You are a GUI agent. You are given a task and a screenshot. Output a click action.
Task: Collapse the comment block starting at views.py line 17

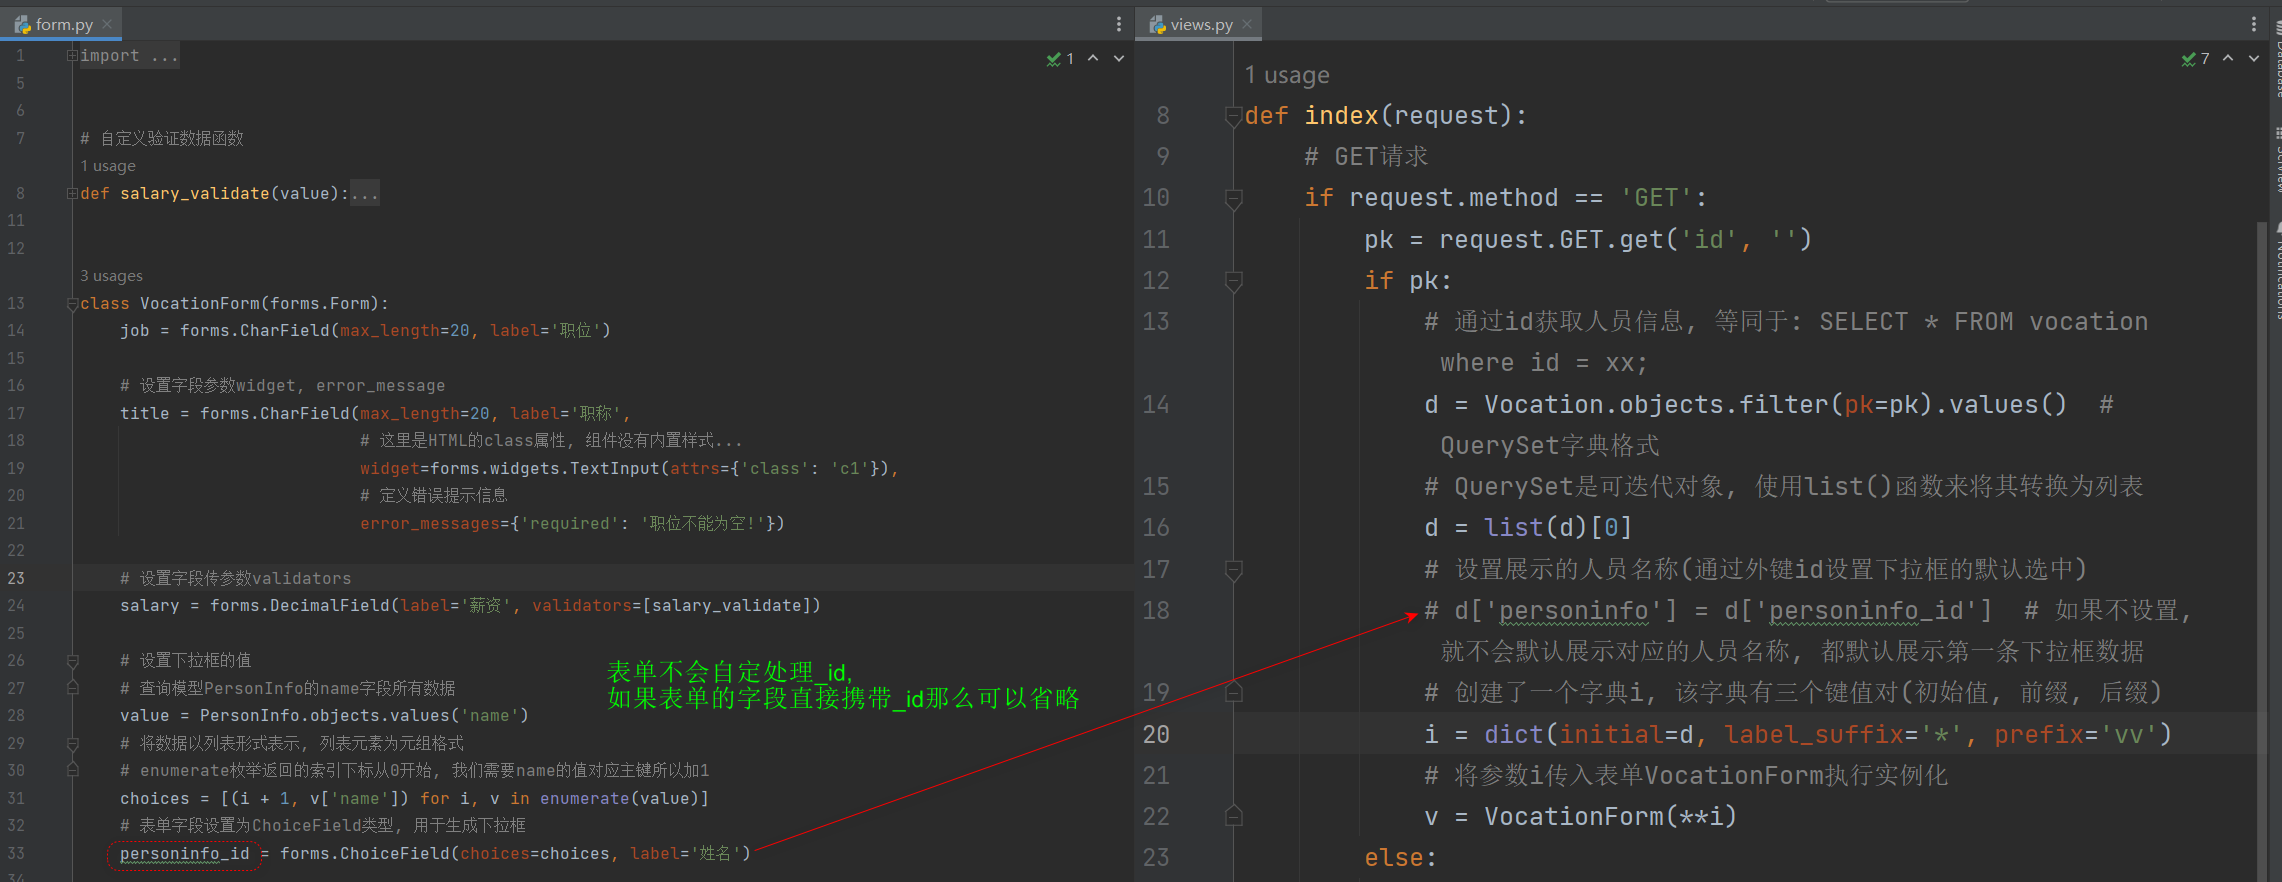(1234, 570)
